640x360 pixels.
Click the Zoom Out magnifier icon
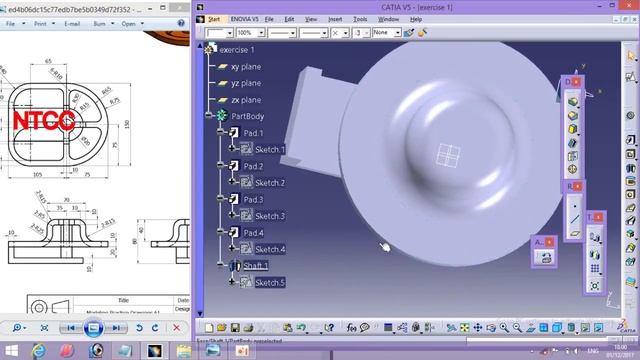coord(517,328)
